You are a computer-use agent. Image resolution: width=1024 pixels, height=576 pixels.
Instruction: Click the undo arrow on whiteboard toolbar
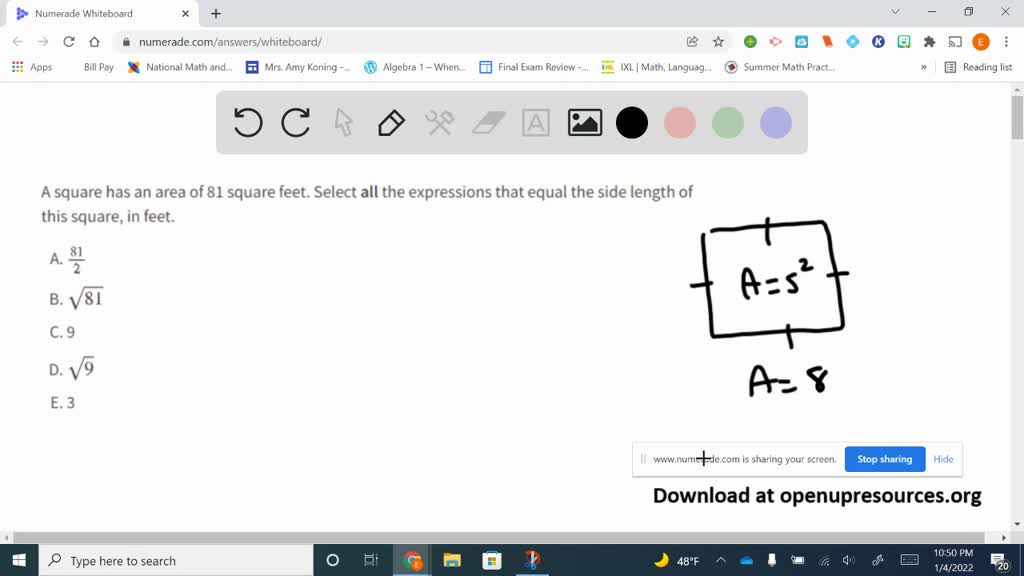pos(248,123)
